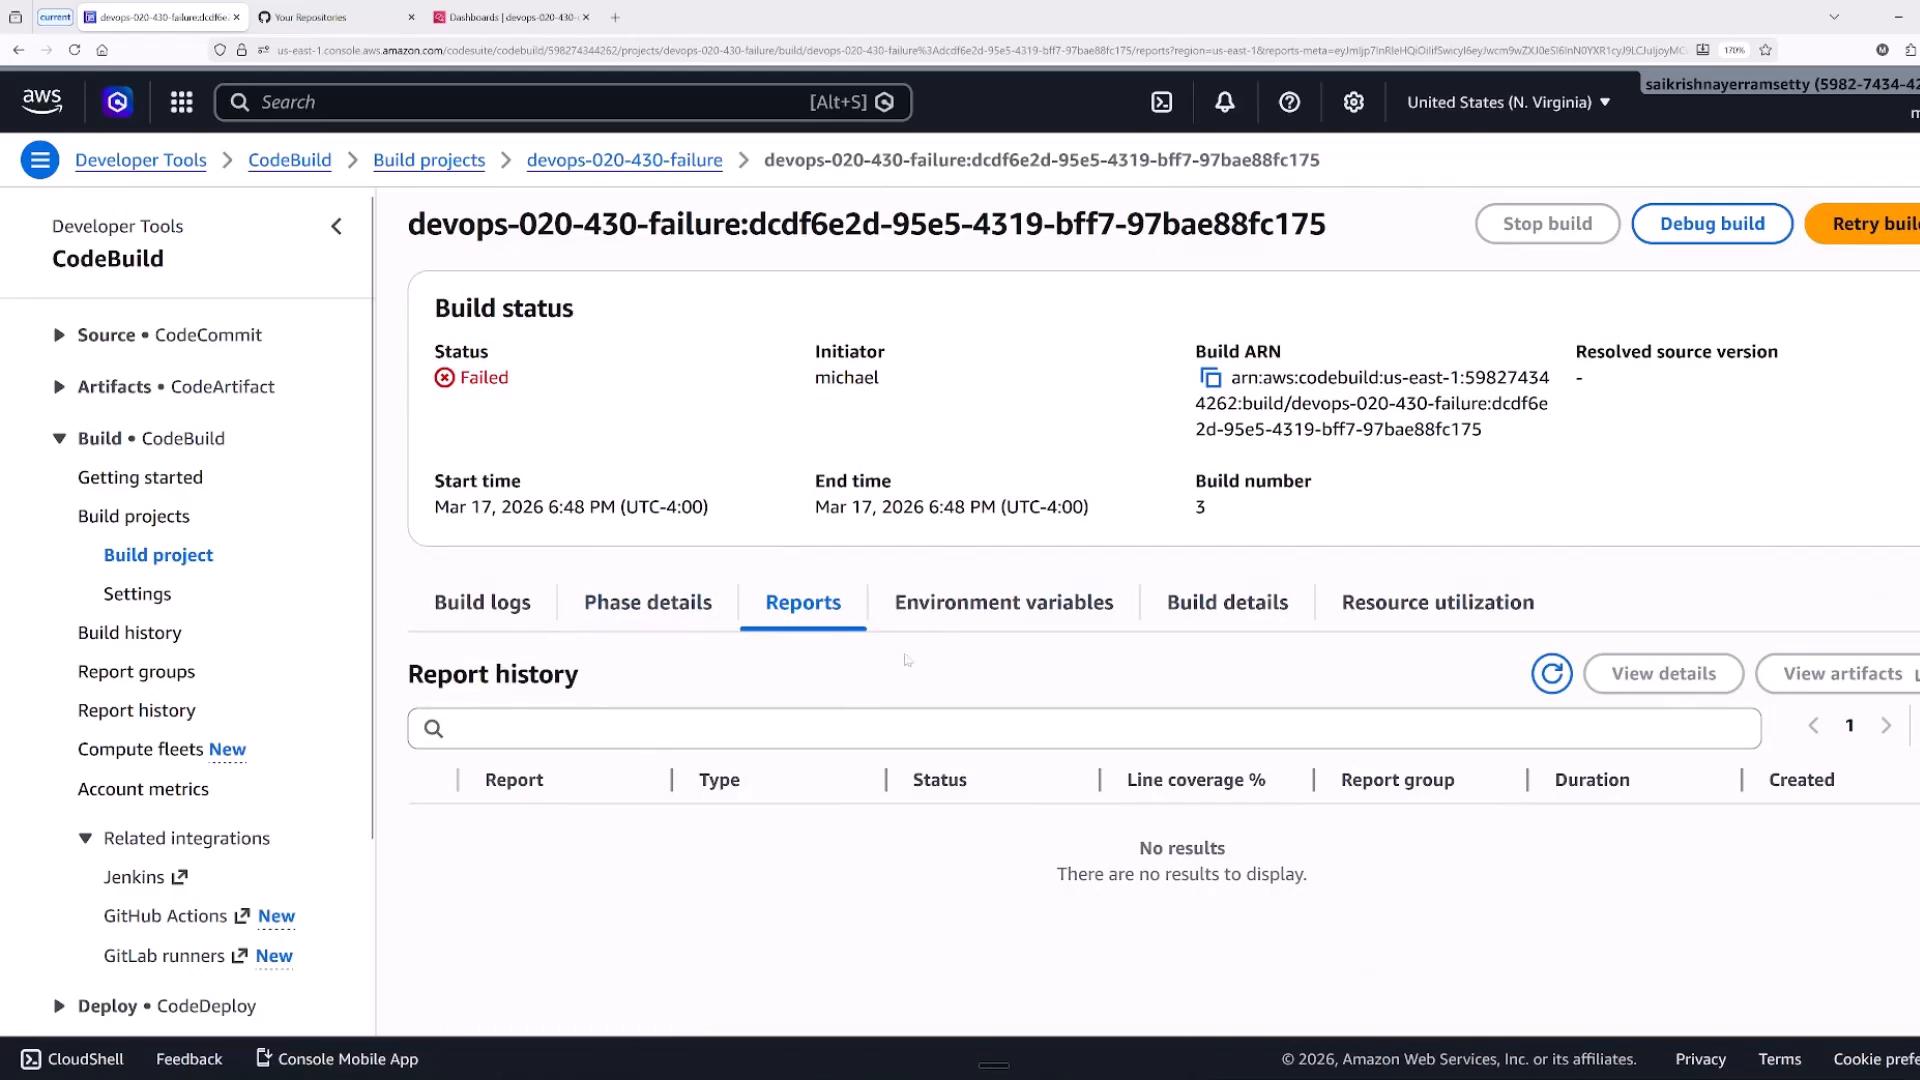Sort the table by Line coverage % column
Viewport: 1920px width, 1080px height.
coord(1196,780)
